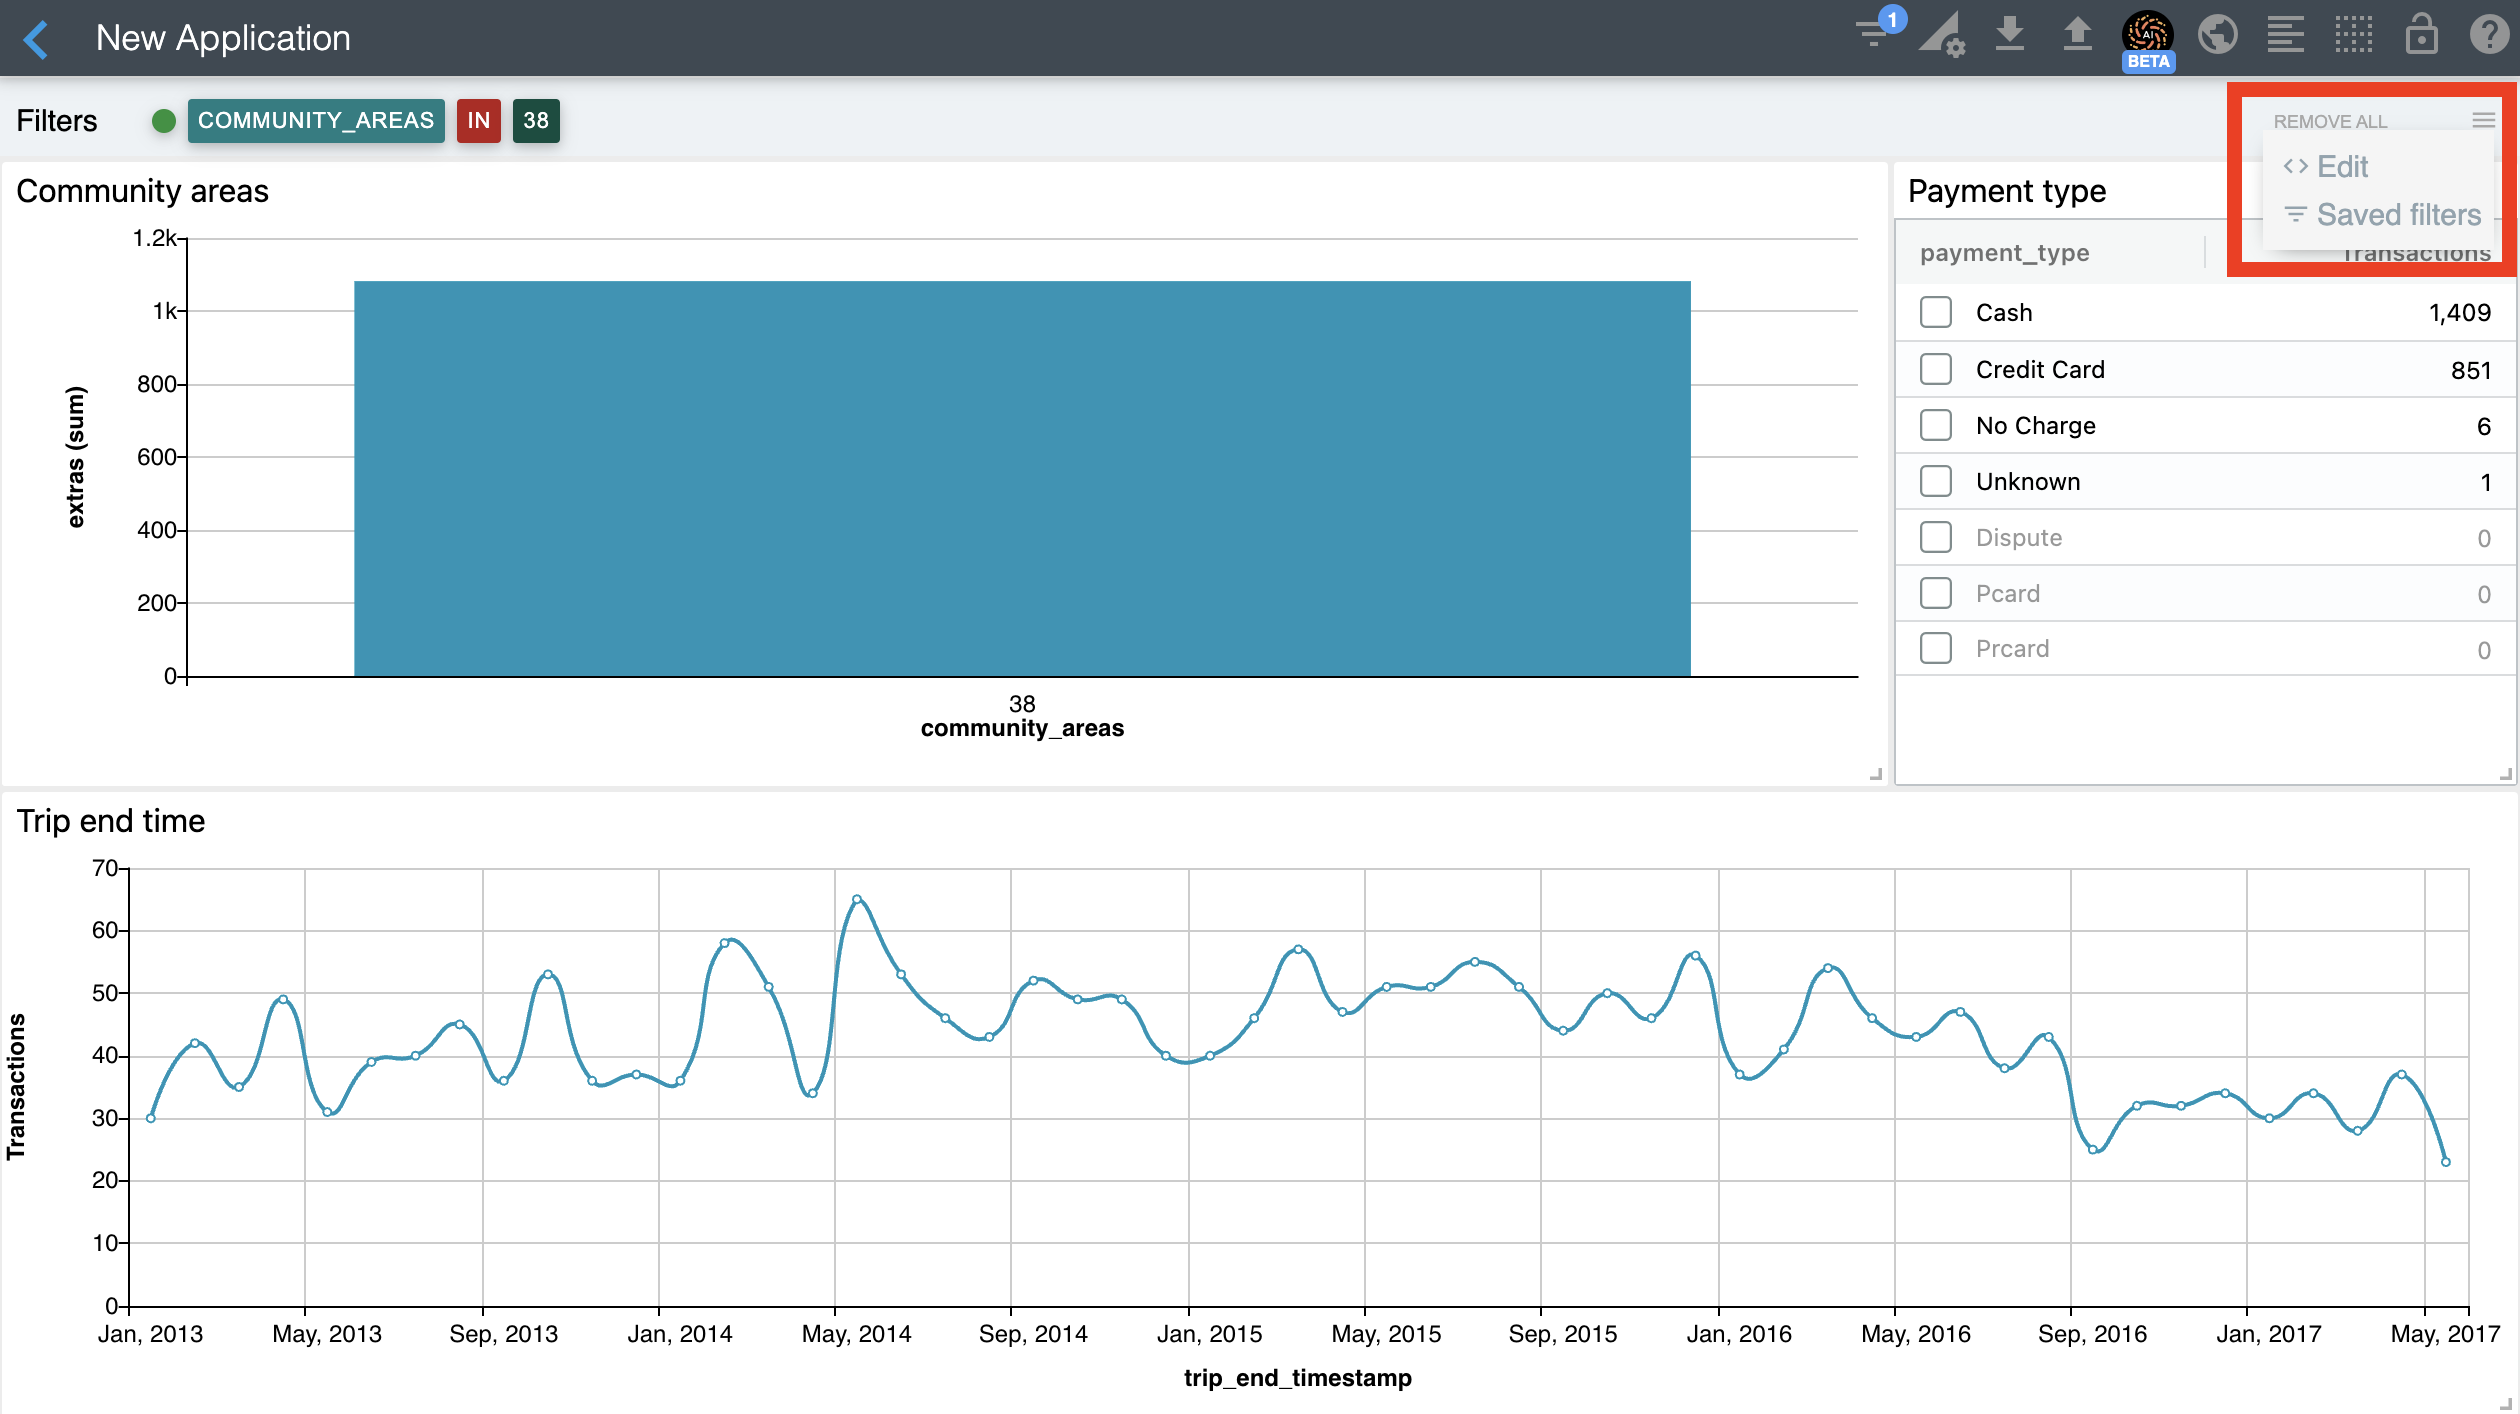The image size is (2520, 1414).
Task: Select Edit from the filter menu
Action: click(x=2342, y=167)
